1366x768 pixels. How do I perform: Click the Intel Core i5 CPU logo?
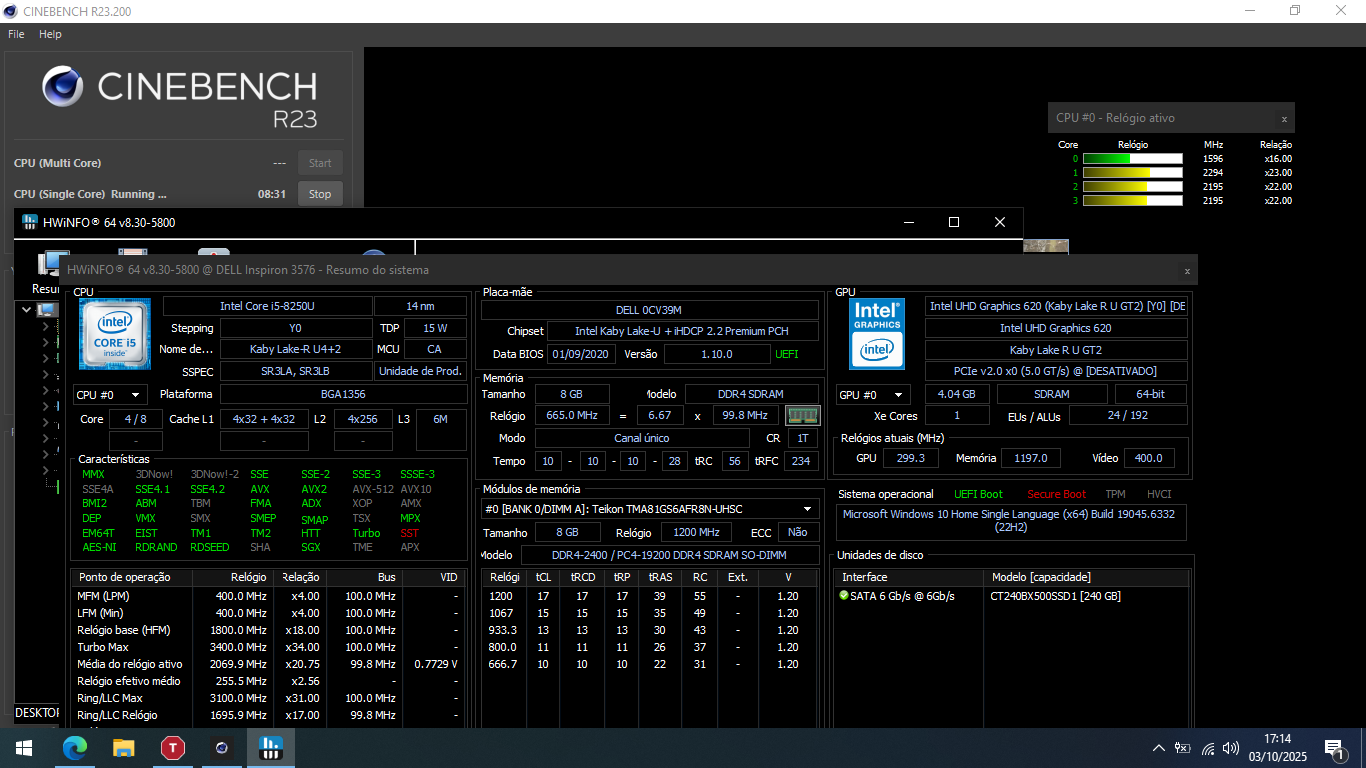coord(115,335)
